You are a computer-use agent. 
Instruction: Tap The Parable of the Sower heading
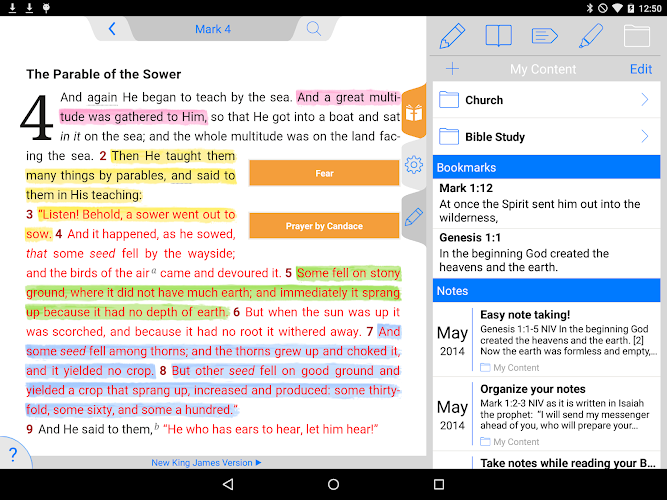(x=103, y=74)
